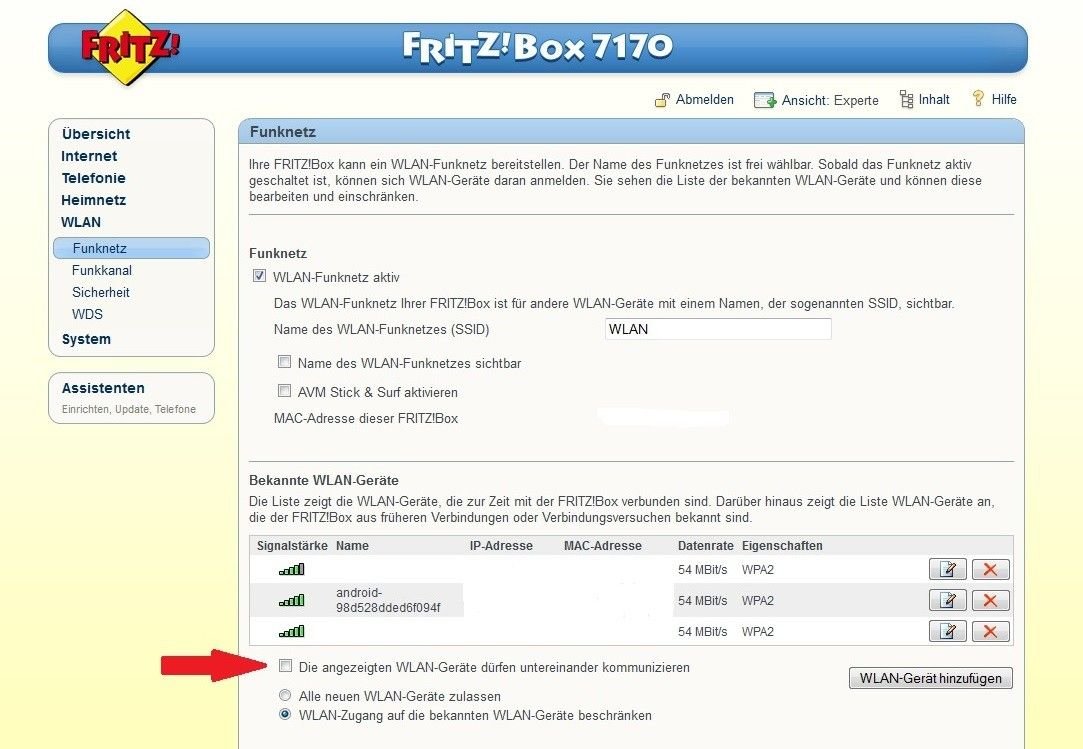Click the Ansicht: Experte icon
Image resolution: width=1083 pixels, height=749 pixels.
pyautogui.click(x=765, y=100)
